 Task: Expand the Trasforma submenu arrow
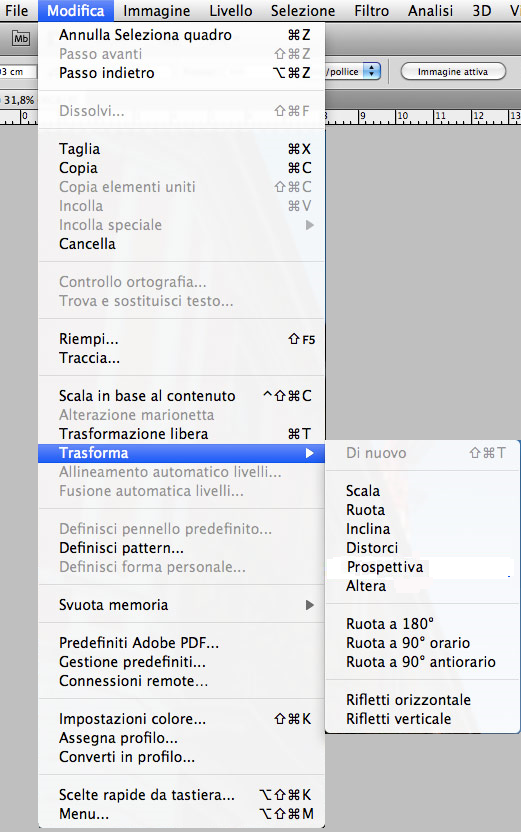[x=310, y=453]
